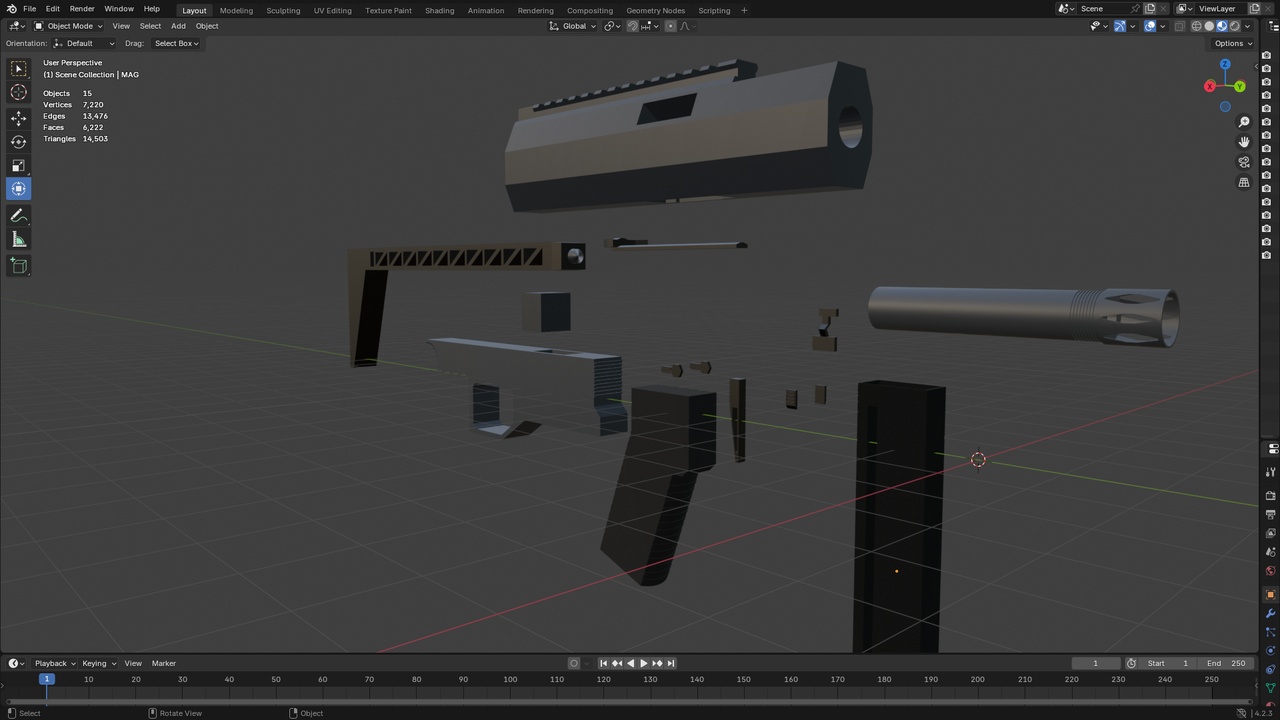This screenshot has height=720, width=1280.
Task: Open the View Layer properties tab
Action: click(x=1271, y=534)
